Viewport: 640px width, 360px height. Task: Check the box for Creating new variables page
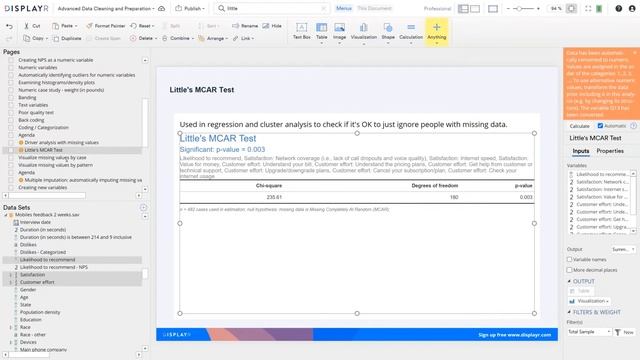point(11,188)
